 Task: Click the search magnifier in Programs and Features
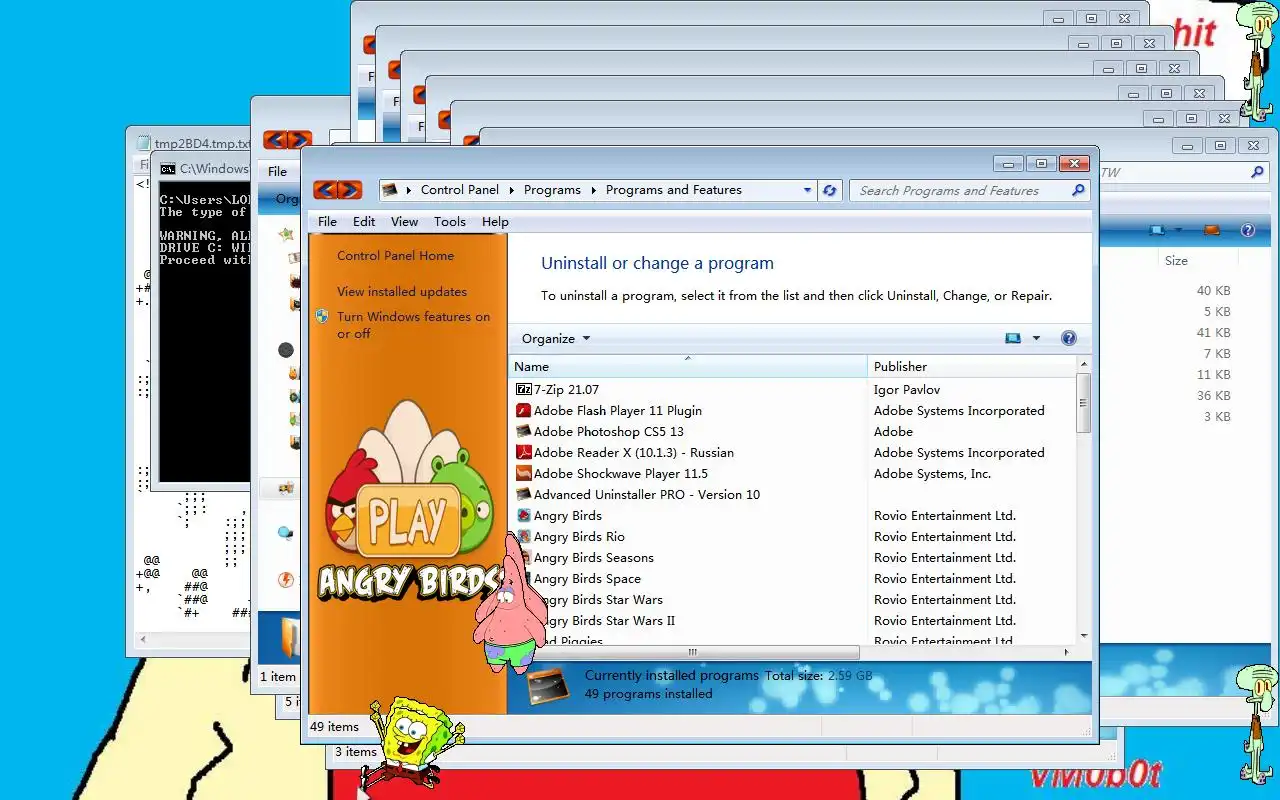[1078, 190]
